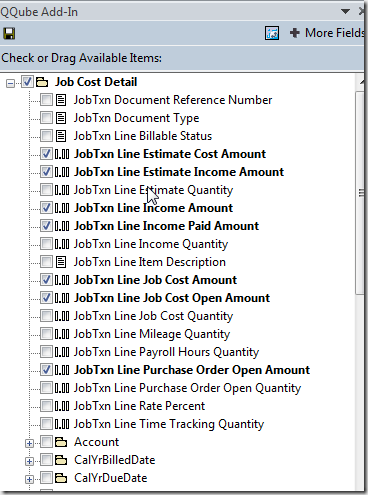Select JobTxn Line Mileage Quantity label
Screen dimensions: 368x495
click(152, 334)
